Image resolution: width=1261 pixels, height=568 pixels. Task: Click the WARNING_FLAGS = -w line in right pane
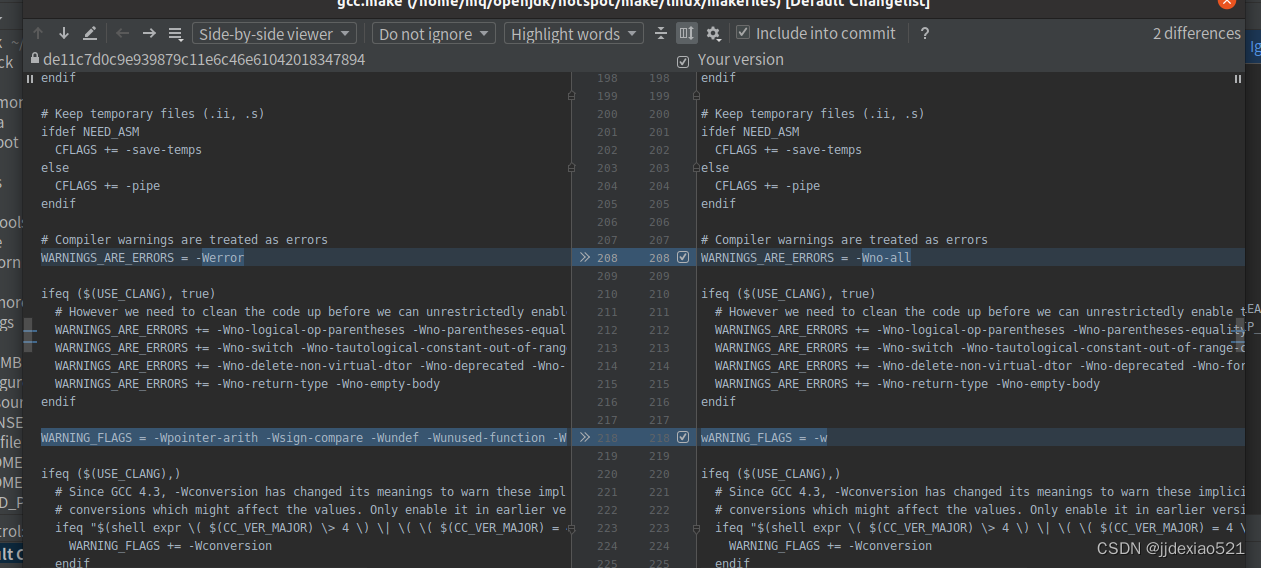764,437
